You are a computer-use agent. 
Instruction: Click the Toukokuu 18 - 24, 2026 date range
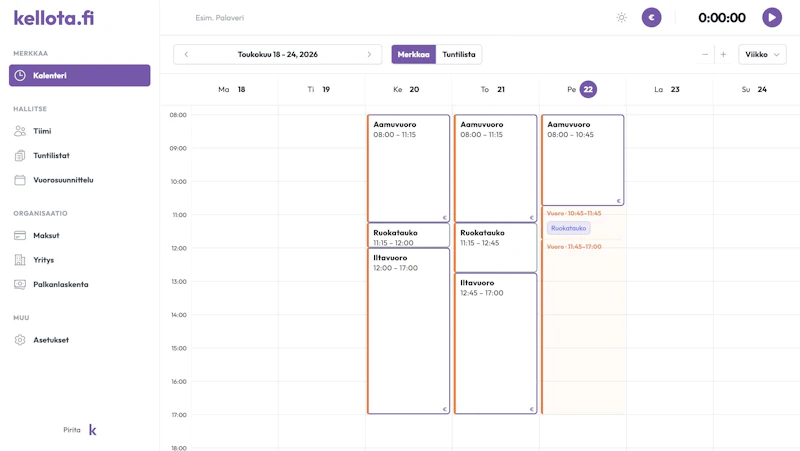click(x=278, y=55)
